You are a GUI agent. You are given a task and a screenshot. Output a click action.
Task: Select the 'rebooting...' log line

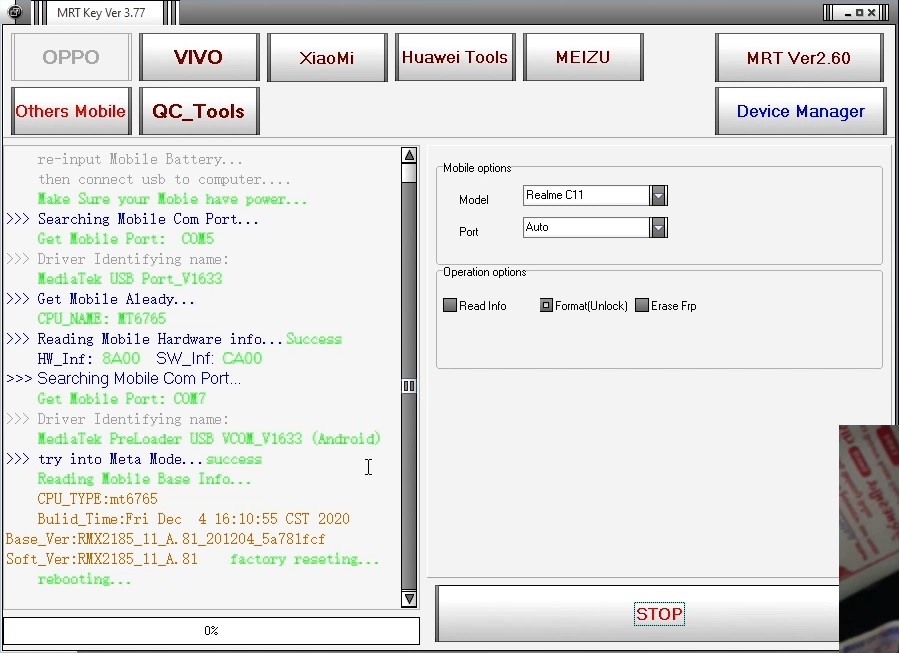pyautogui.click(x=84, y=580)
